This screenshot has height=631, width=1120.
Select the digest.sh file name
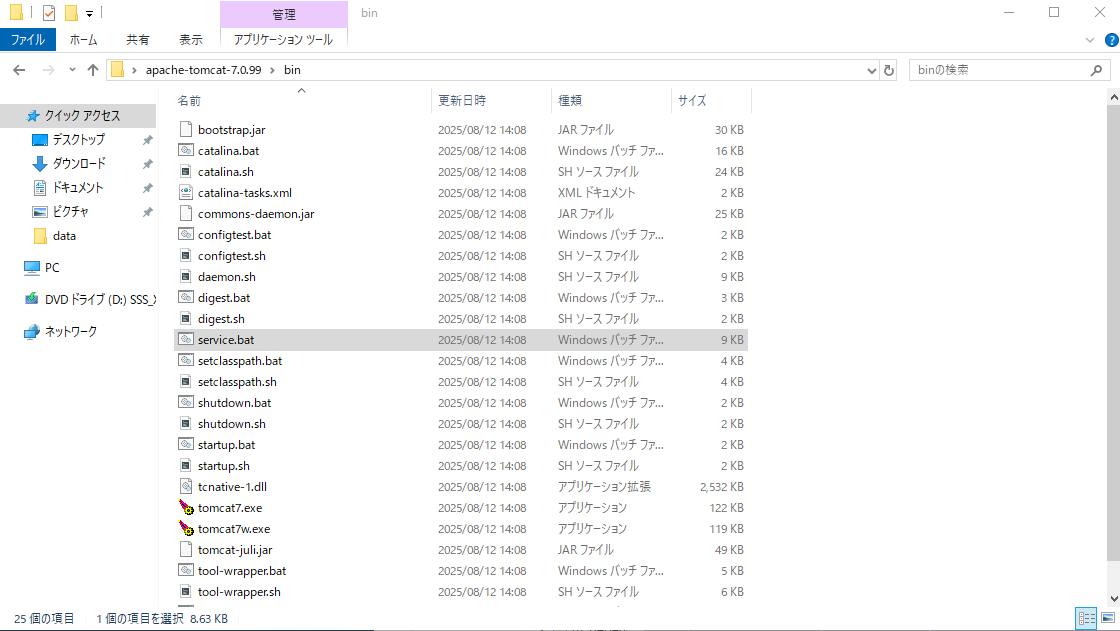221,319
